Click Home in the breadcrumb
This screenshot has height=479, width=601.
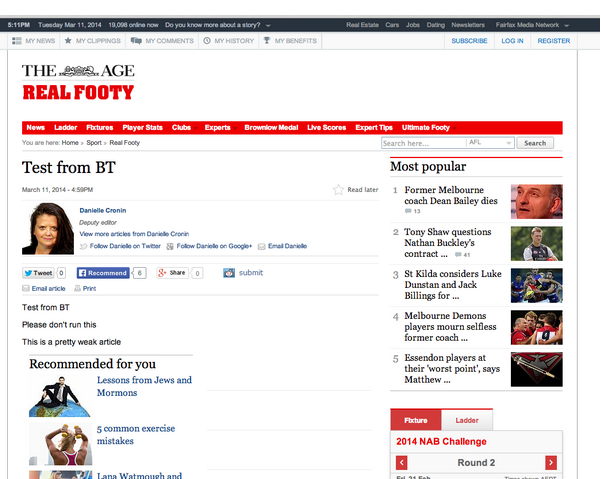point(70,143)
